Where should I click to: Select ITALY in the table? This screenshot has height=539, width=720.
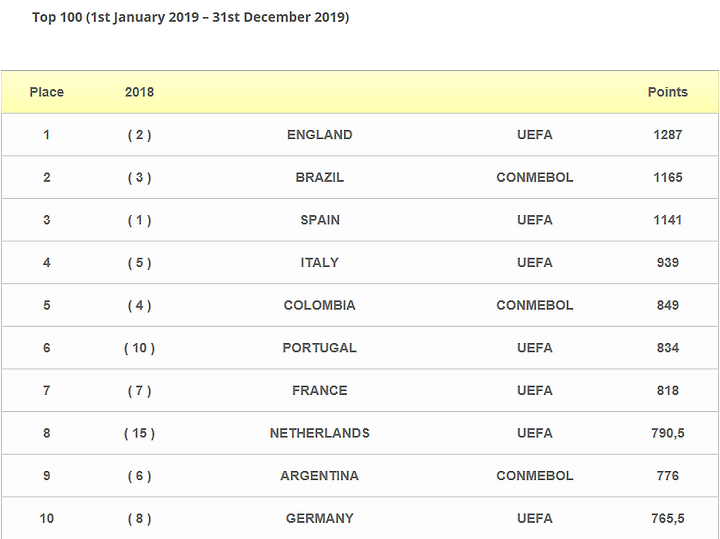319,263
